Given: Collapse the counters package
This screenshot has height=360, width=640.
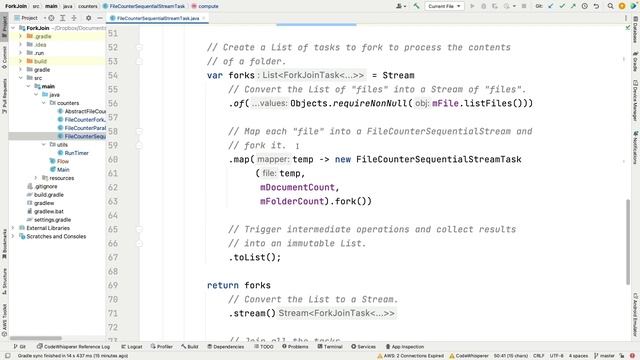Looking at the screenshot, I should [x=44, y=103].
